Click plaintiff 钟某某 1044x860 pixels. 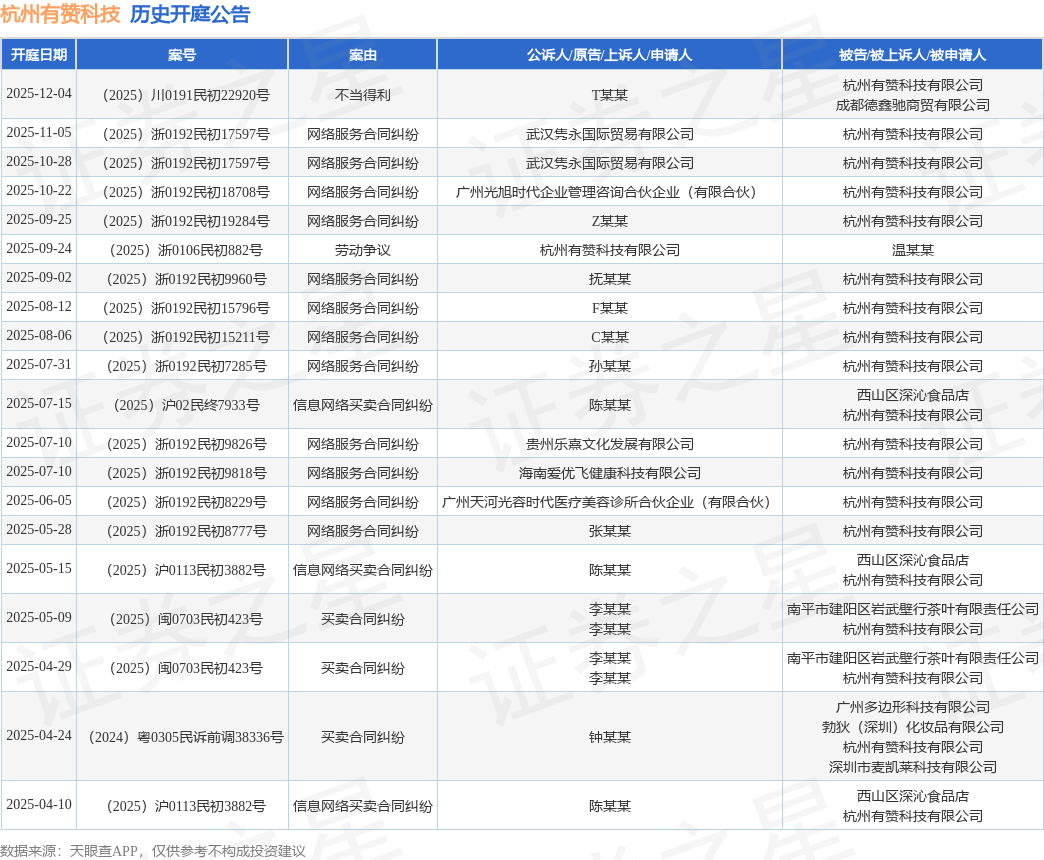pos(609,738)
